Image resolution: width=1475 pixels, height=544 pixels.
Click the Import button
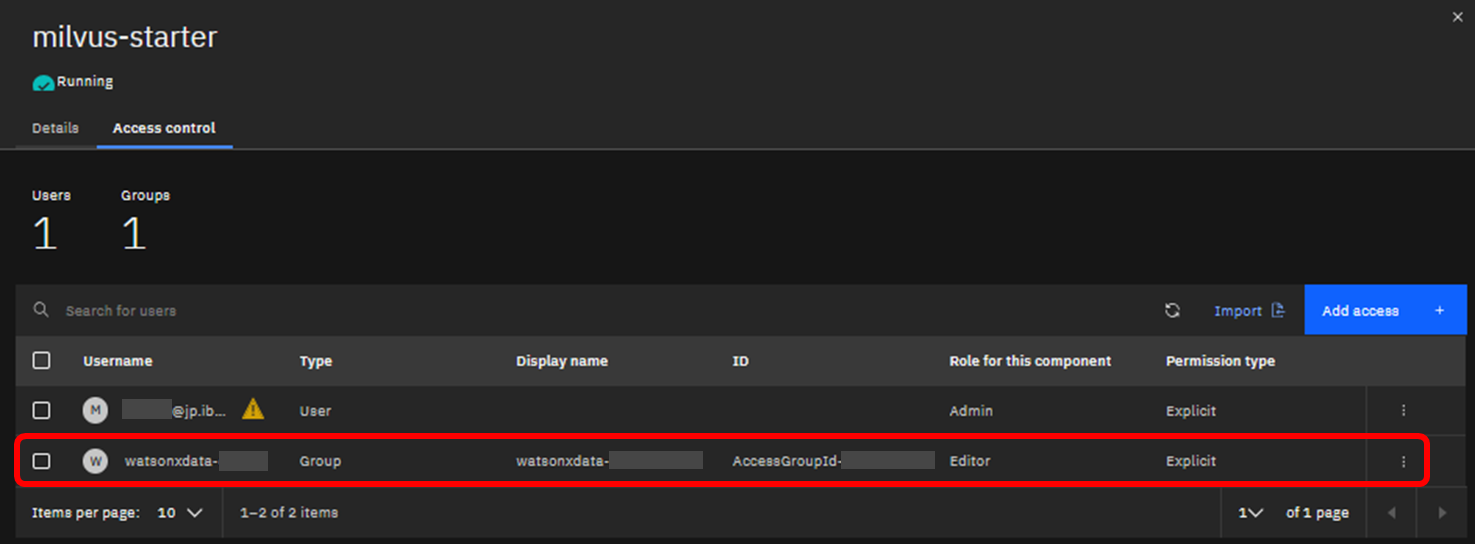click(x=1249, y=311)
